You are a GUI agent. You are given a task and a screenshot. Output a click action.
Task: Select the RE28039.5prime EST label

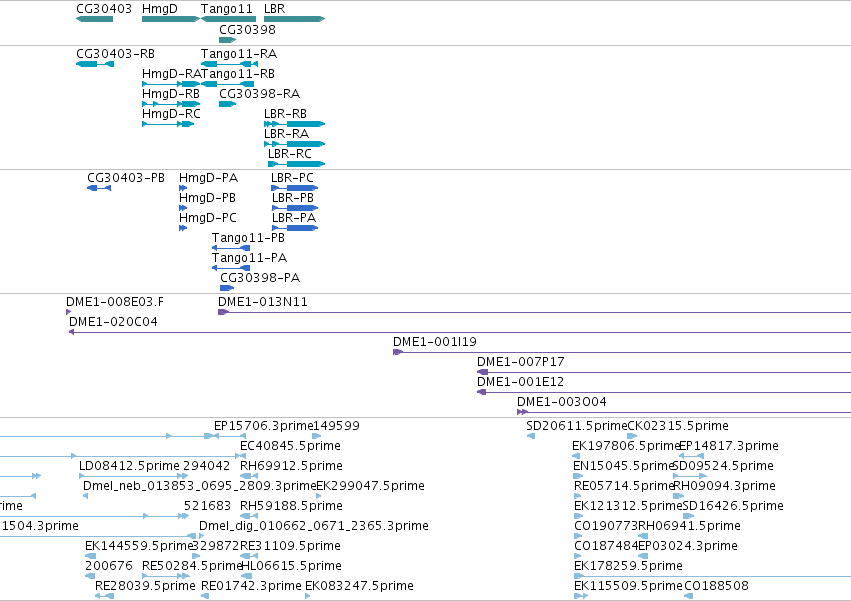[x=145, y=587]
